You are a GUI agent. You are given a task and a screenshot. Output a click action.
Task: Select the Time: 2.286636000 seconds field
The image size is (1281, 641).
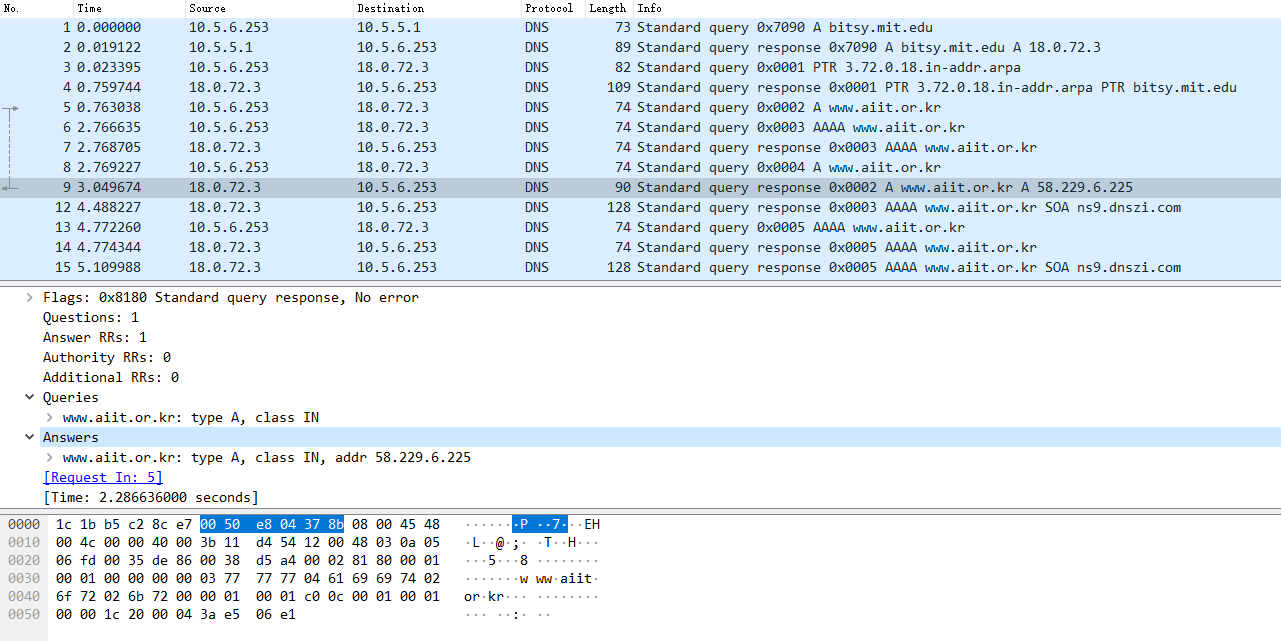click(x=151, y=497)
